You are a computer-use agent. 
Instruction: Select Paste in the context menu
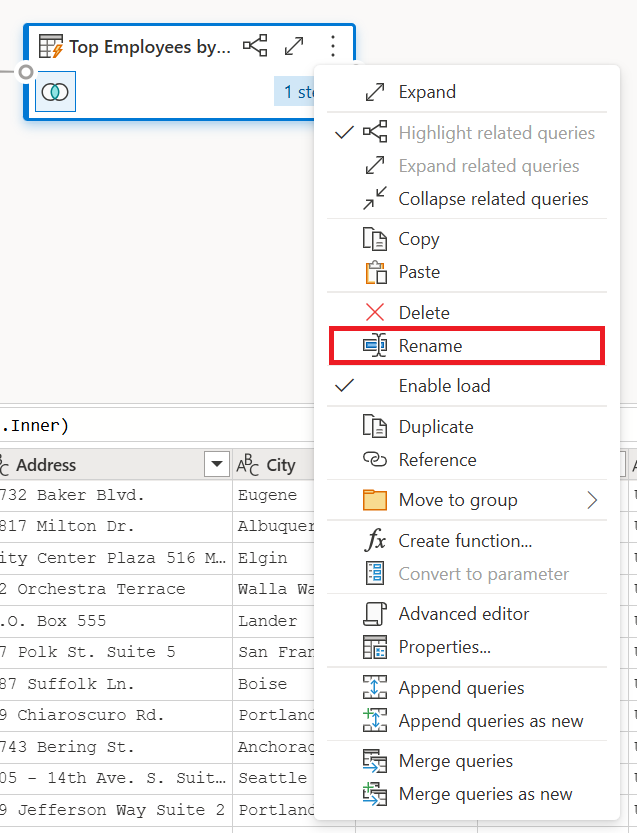(467, 272)
